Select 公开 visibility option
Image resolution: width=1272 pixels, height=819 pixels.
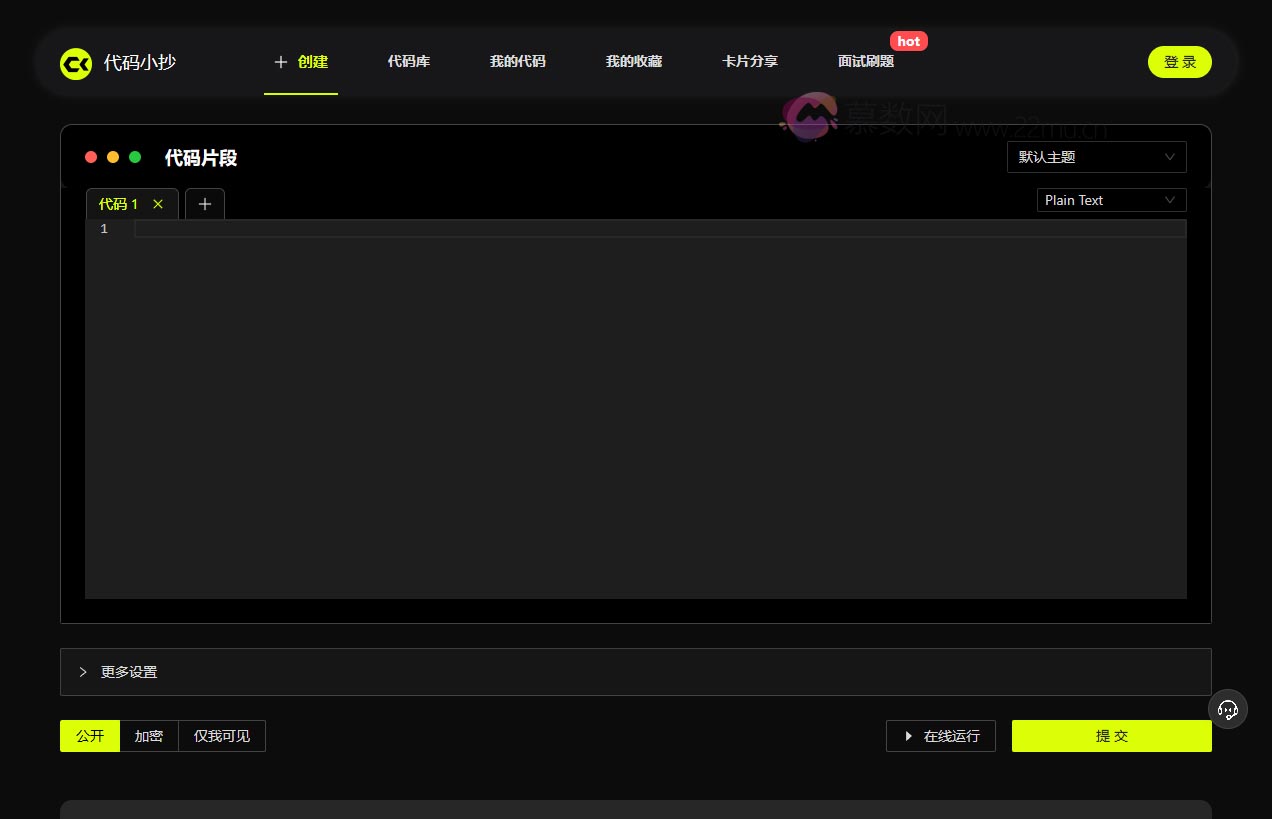(90, 736)
